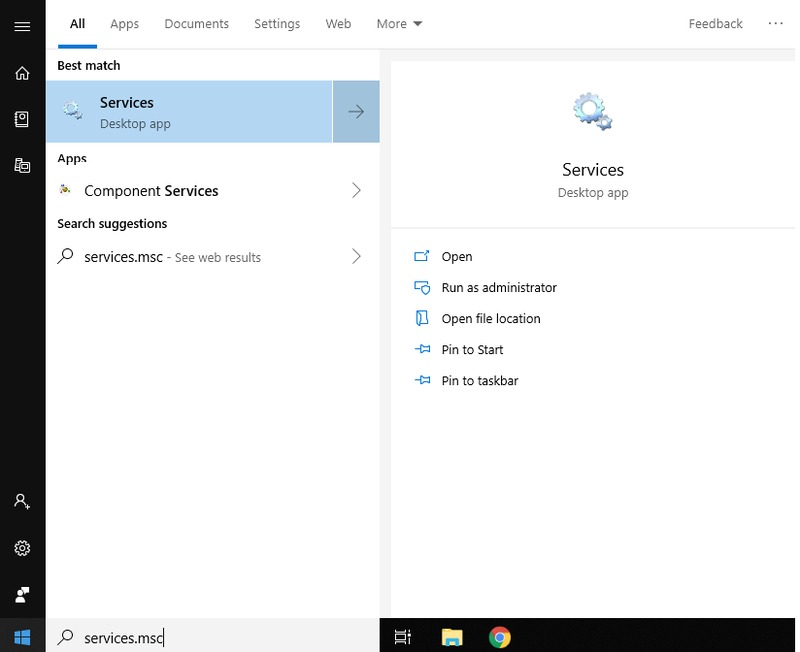Click the Settings gear icon in sidebar
800x652 pixels.
(x=22, y=548)
